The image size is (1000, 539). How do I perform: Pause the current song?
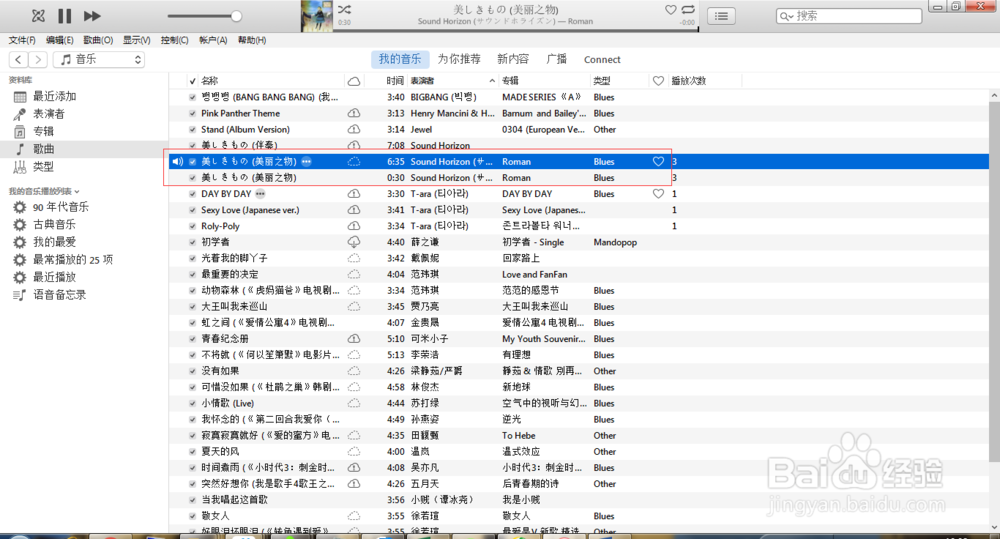[64, 16]
